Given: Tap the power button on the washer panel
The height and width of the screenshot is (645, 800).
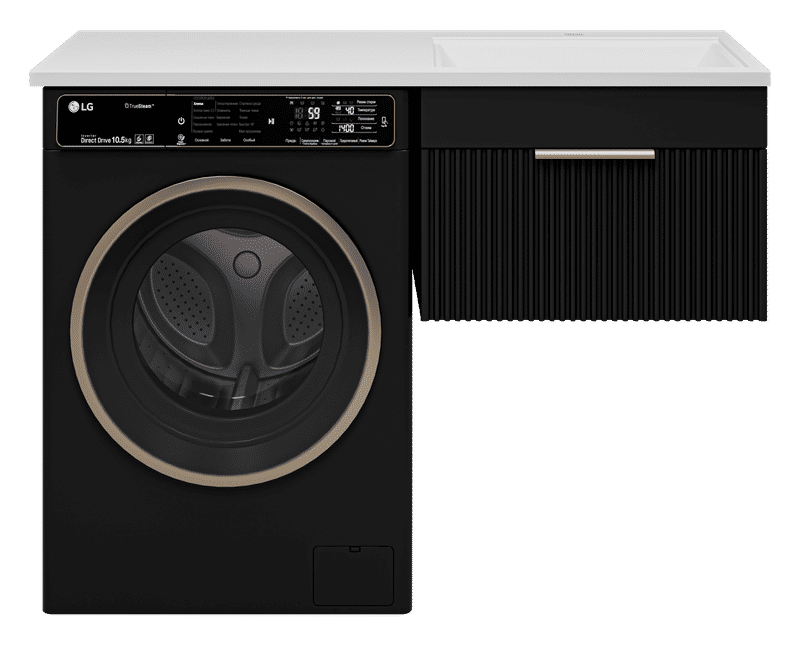Looking at the screenshot, I should pos(181,121).
